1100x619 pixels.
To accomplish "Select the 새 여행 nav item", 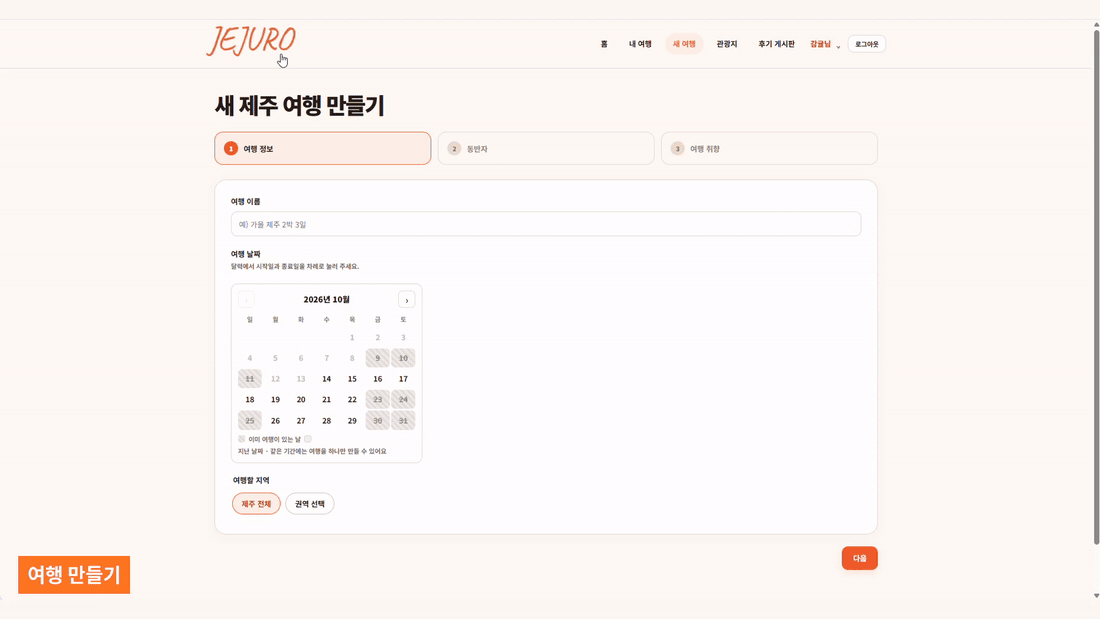I will tap(684, 44).
